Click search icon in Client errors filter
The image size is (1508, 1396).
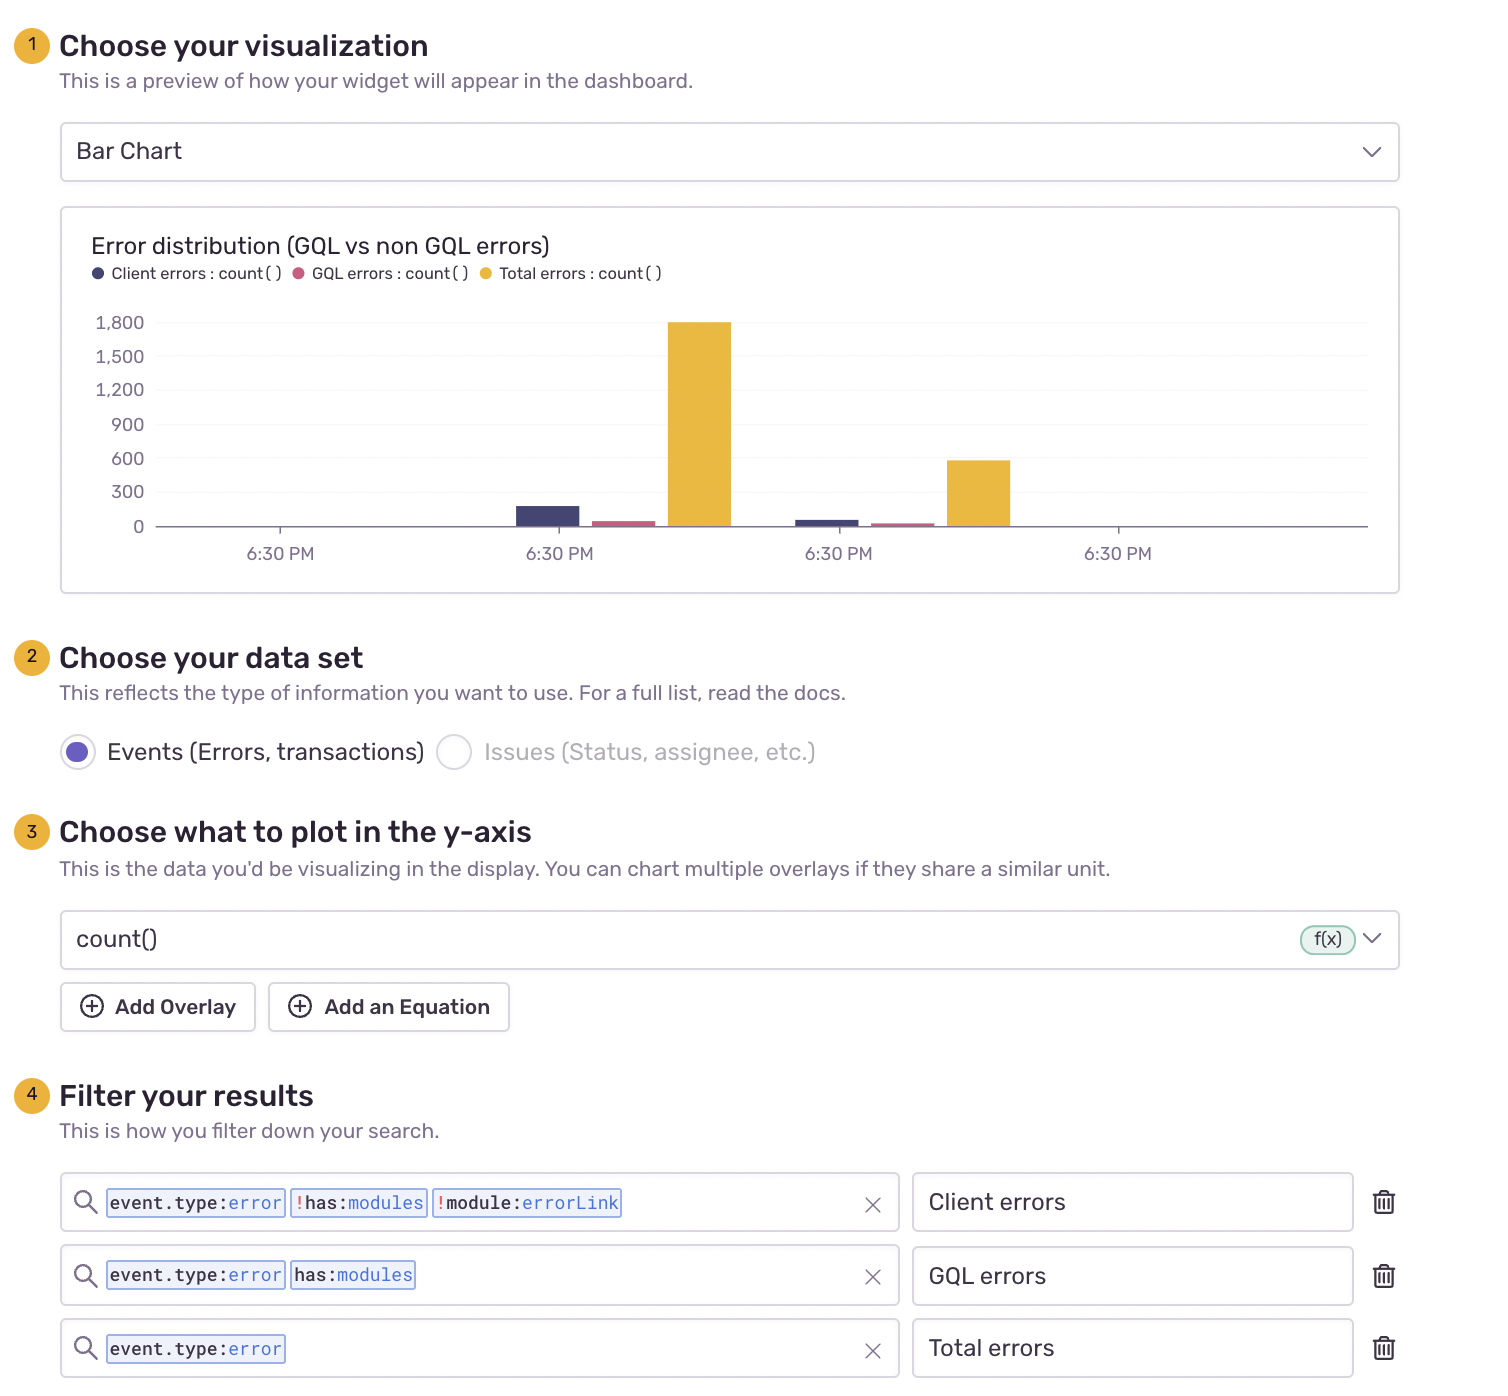point(86,1202)
